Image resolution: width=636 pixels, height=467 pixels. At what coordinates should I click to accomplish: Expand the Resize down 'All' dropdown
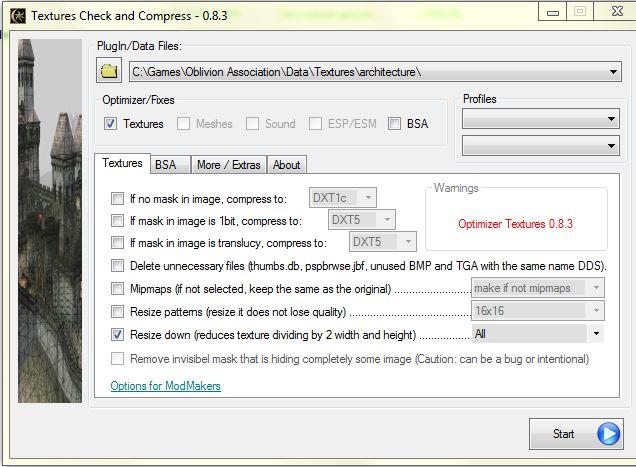click(597, 334)
